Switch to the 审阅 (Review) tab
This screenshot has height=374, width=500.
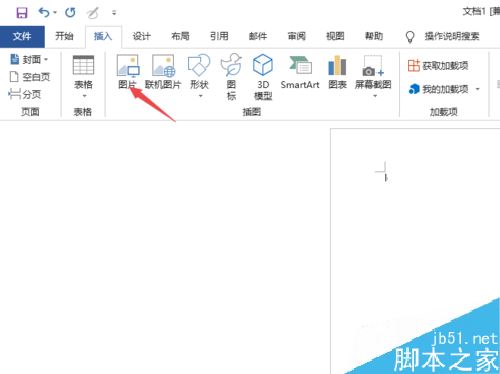click(x=296, y=36)
